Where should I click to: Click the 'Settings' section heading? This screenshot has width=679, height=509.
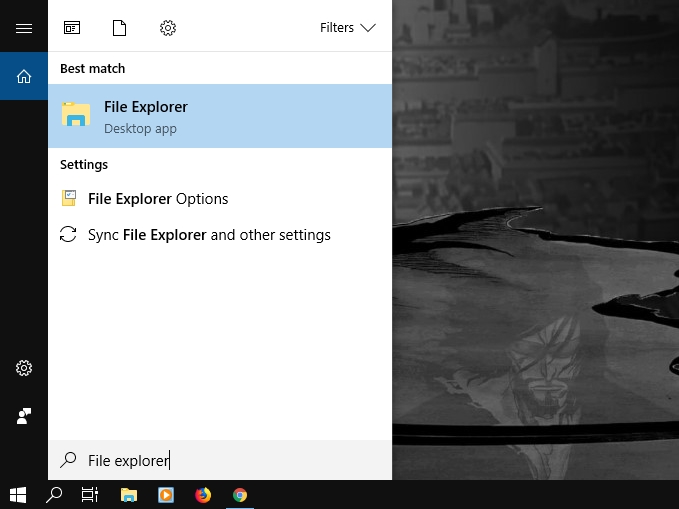[x=84, y=165]
